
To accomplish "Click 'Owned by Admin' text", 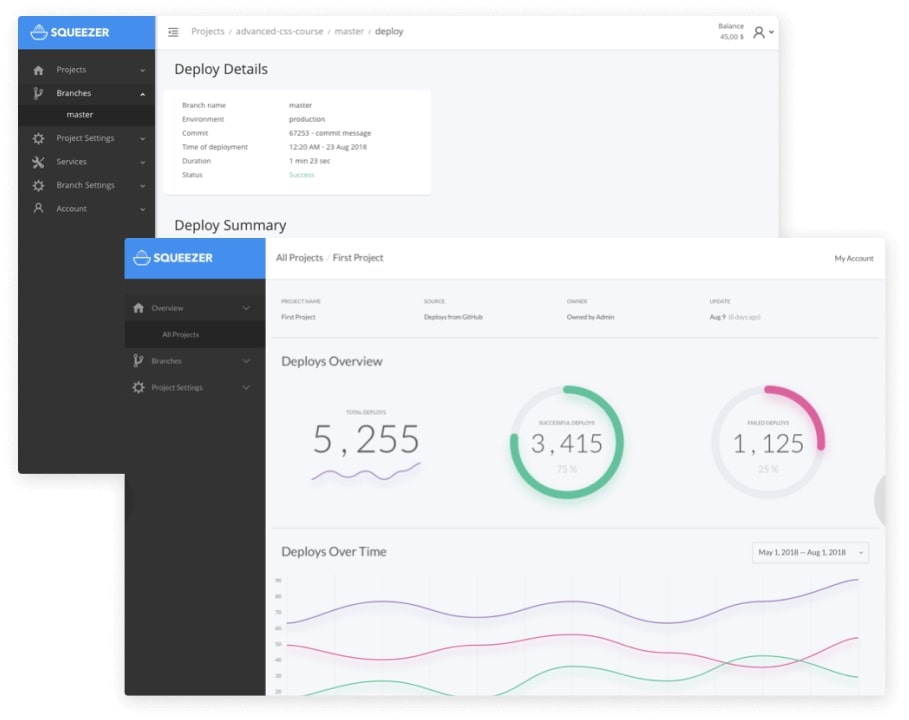I will point(590,317).
